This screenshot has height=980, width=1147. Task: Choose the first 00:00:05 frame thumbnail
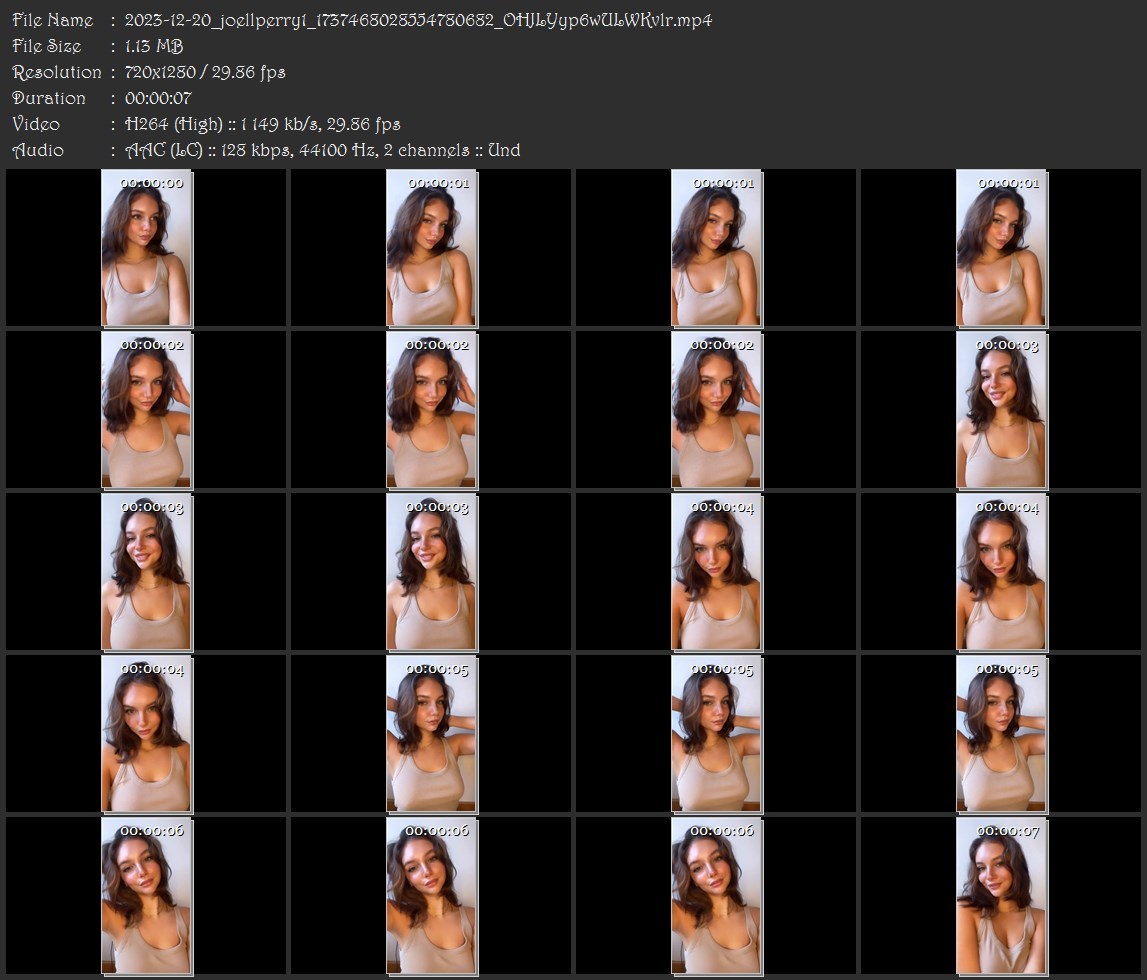tap(432, 734)
